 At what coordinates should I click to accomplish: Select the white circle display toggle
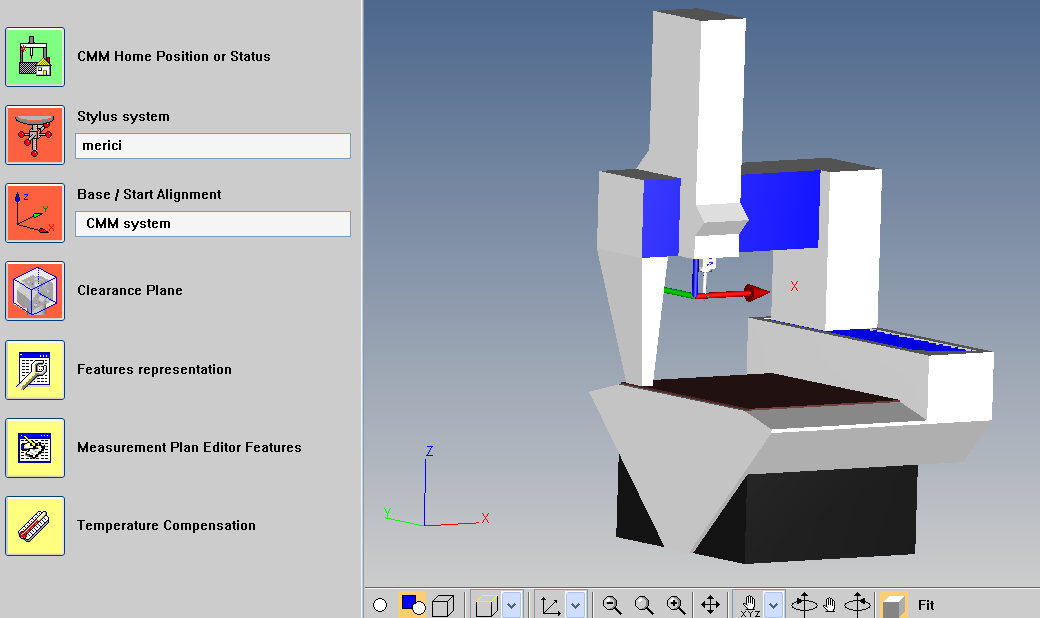[x=380, y=605]
